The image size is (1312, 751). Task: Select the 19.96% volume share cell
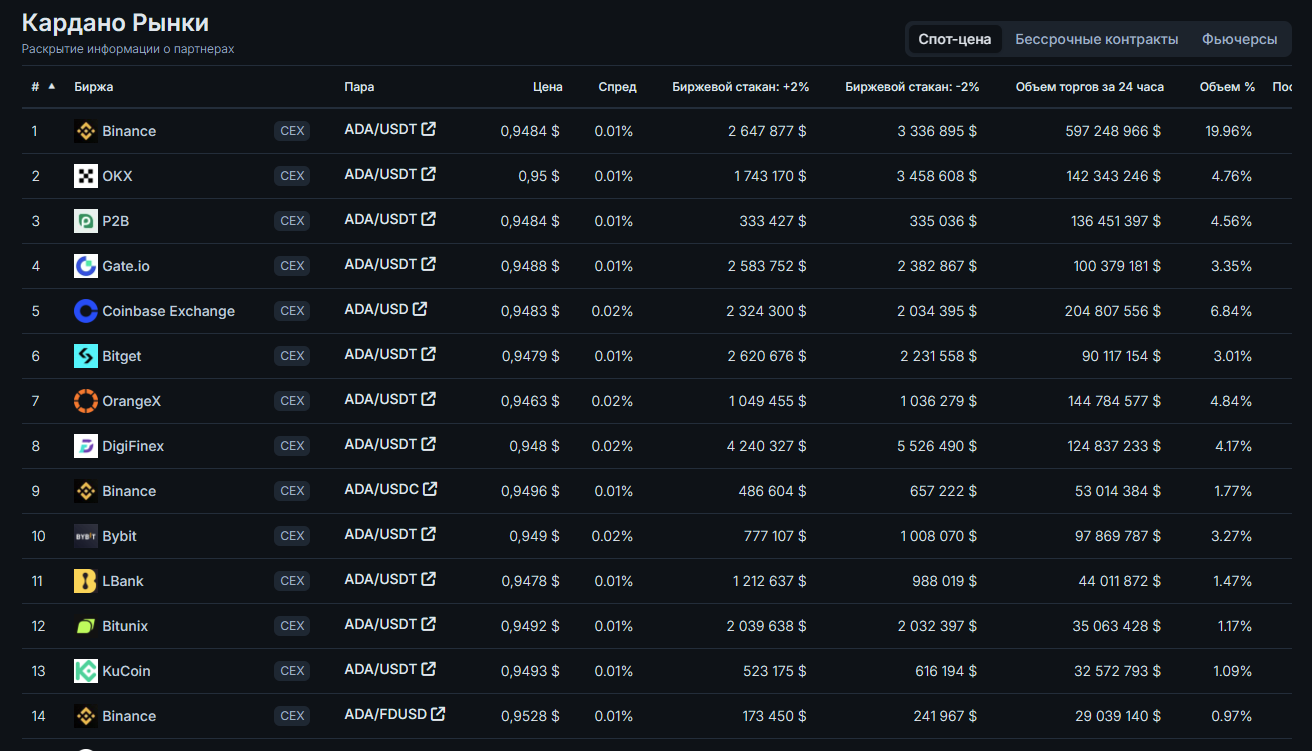tap(1229, 131)
